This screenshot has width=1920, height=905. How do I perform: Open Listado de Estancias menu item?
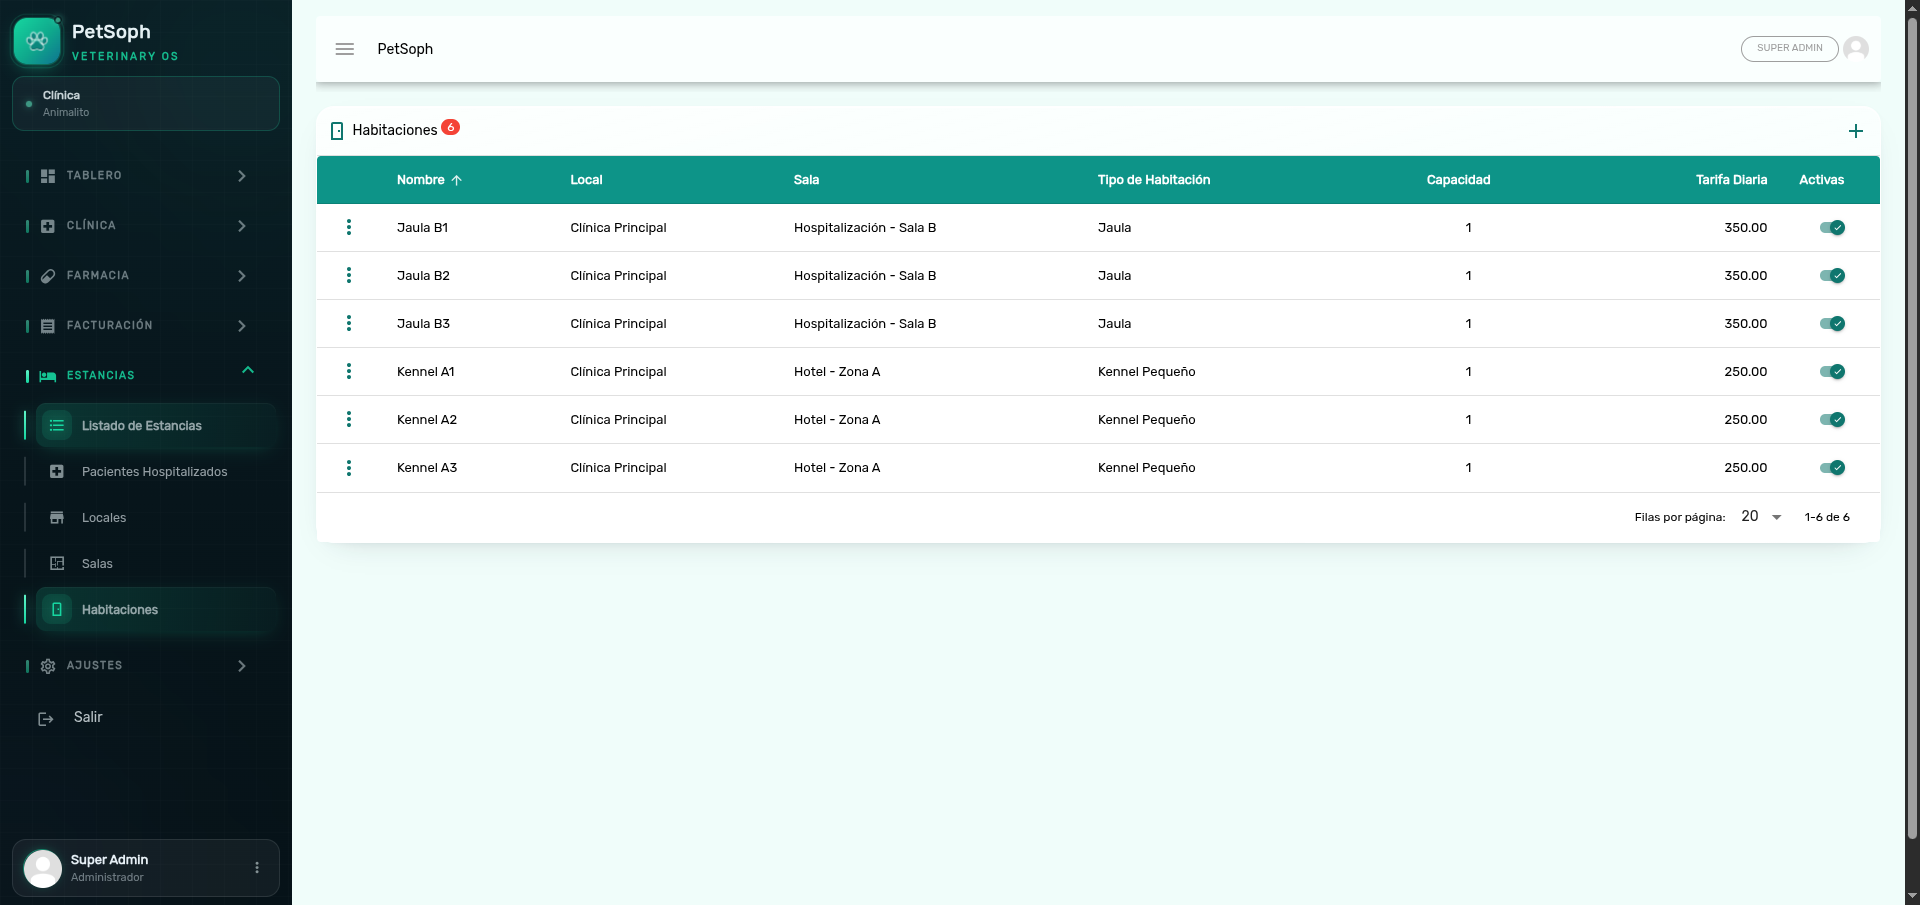[x=156, y=426]
